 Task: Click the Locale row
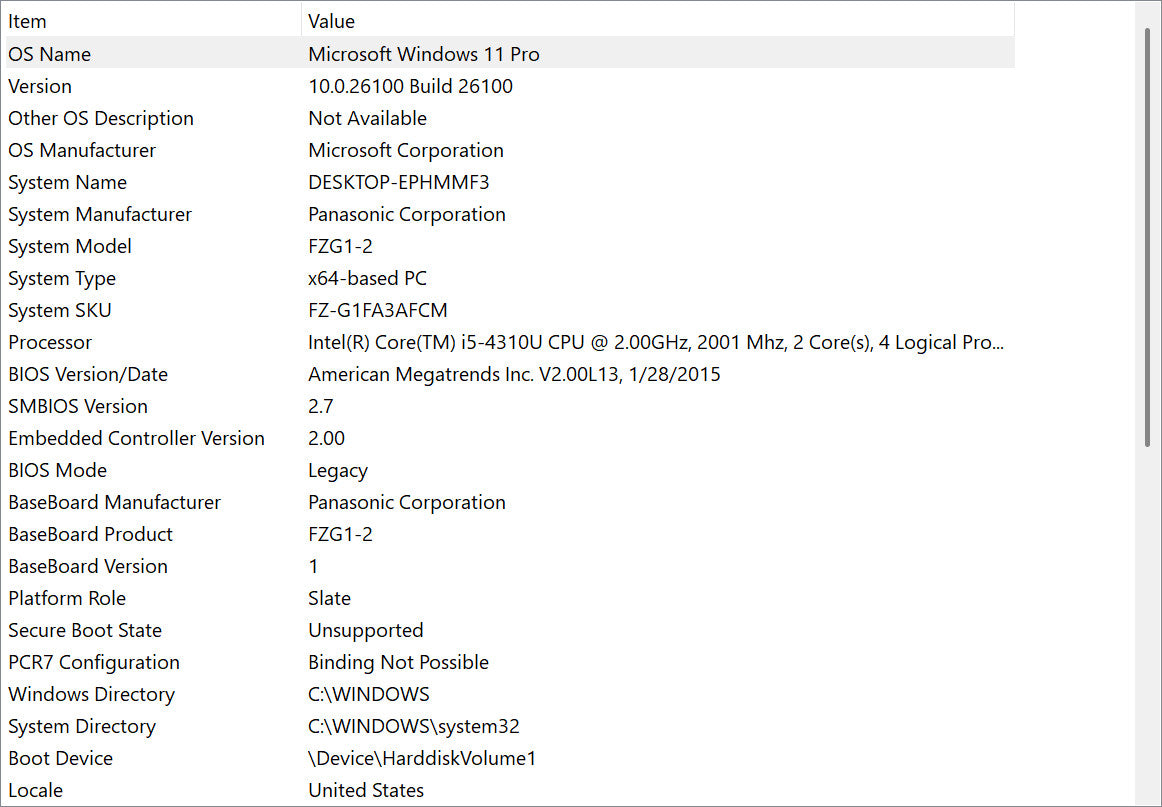coord(36,790)
